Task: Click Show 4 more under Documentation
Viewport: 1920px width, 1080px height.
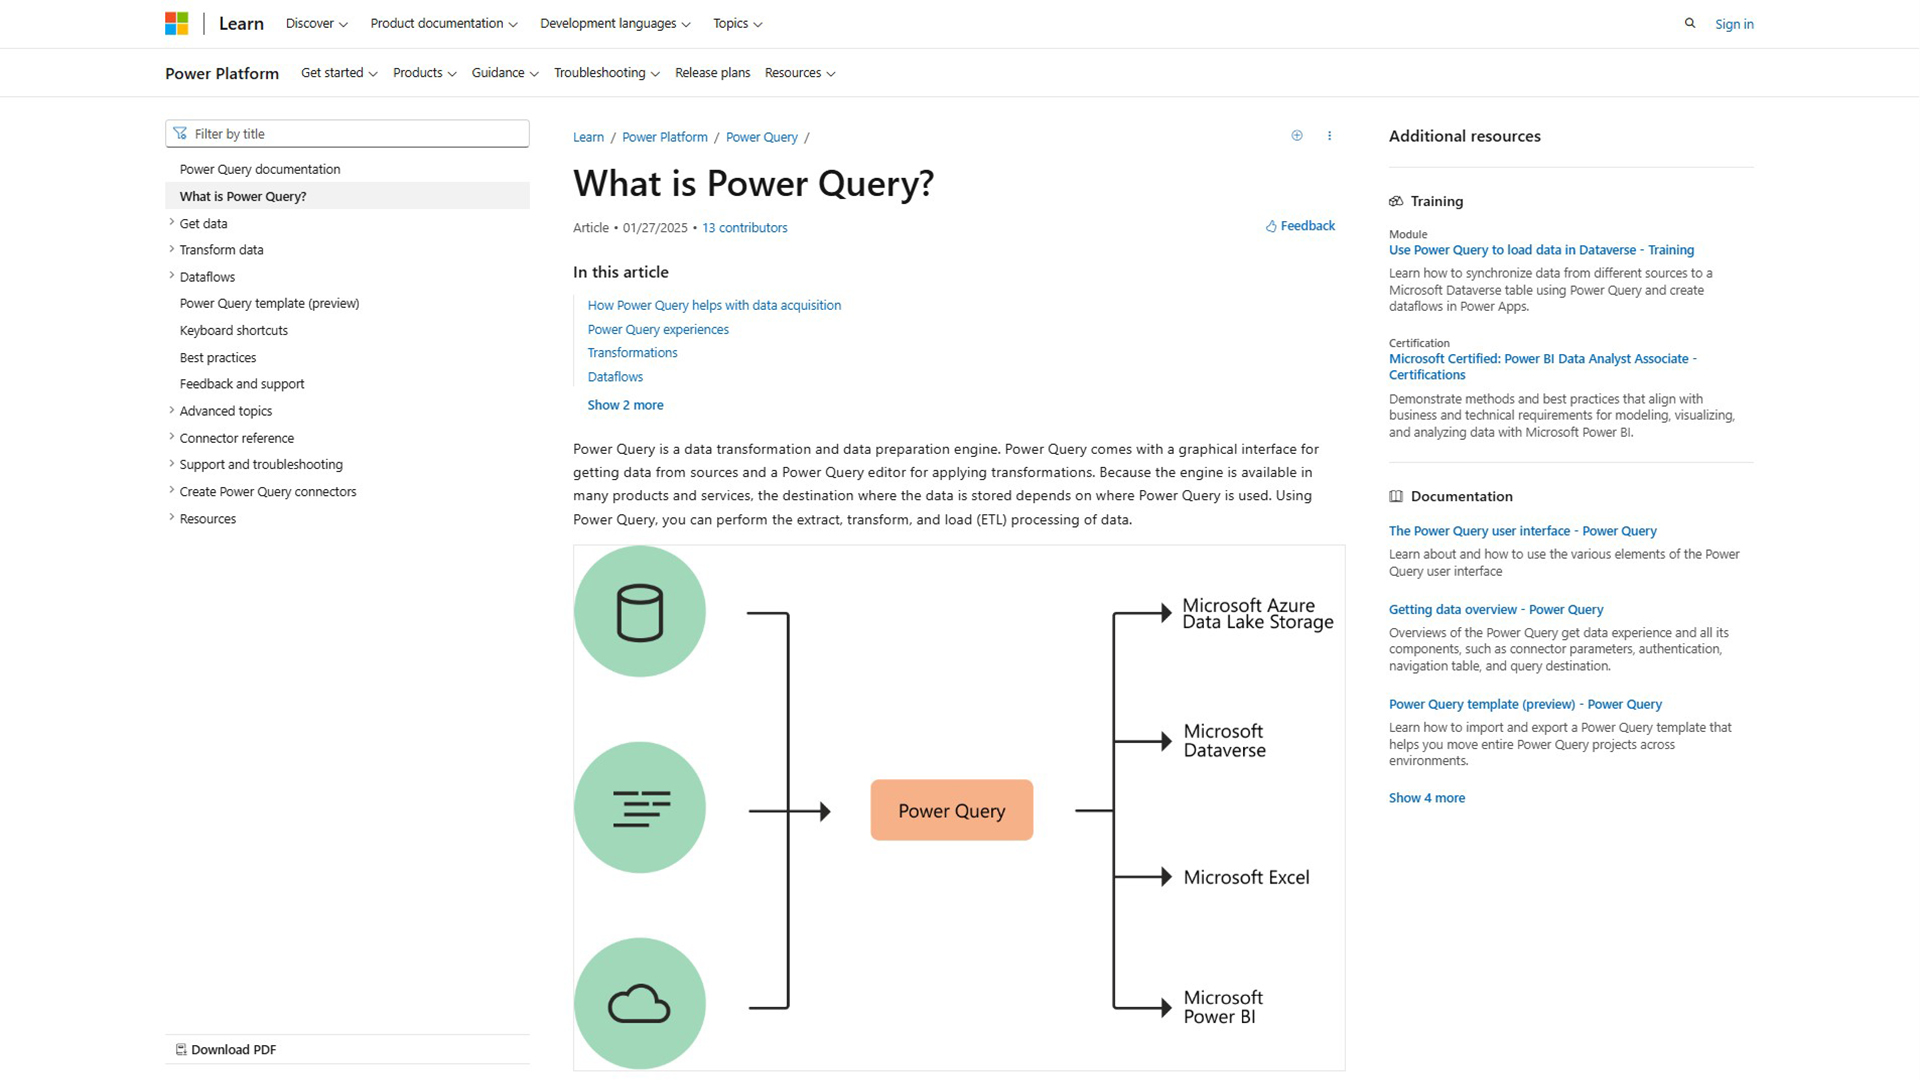Action: tap(1426, 798)
